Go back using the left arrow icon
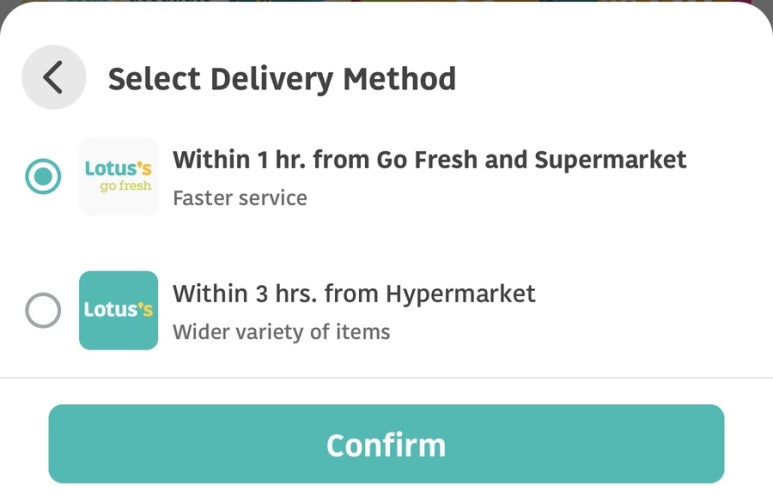This screenshot has width=773, height=503. click(53, 77)
